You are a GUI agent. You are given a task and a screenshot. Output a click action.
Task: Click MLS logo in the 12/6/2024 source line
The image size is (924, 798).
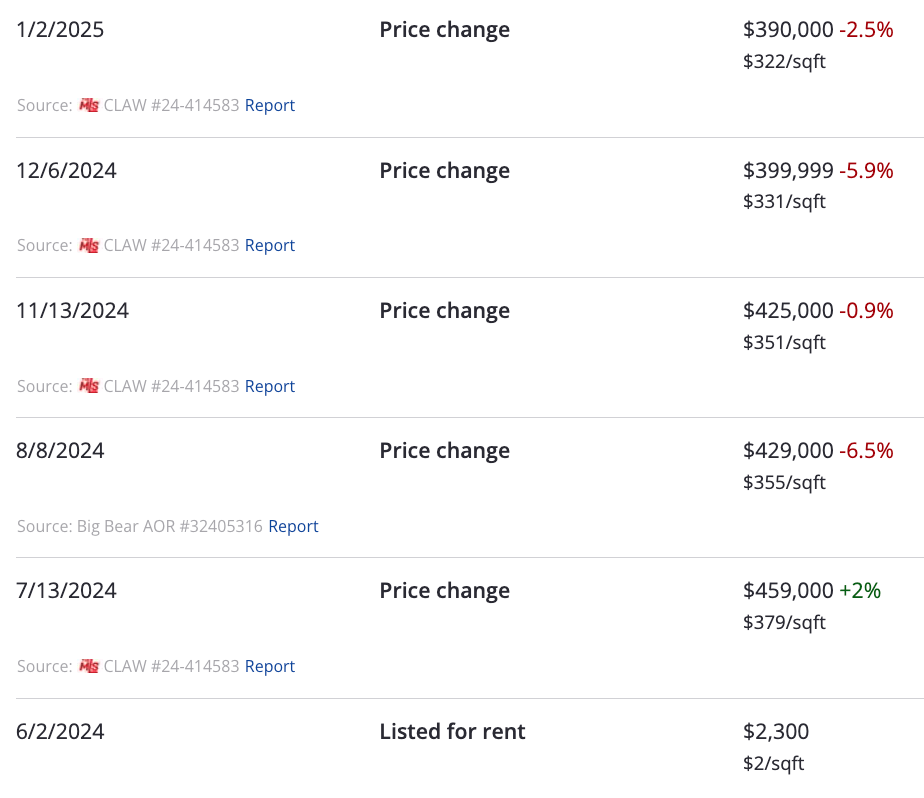(x=89, y=245)
